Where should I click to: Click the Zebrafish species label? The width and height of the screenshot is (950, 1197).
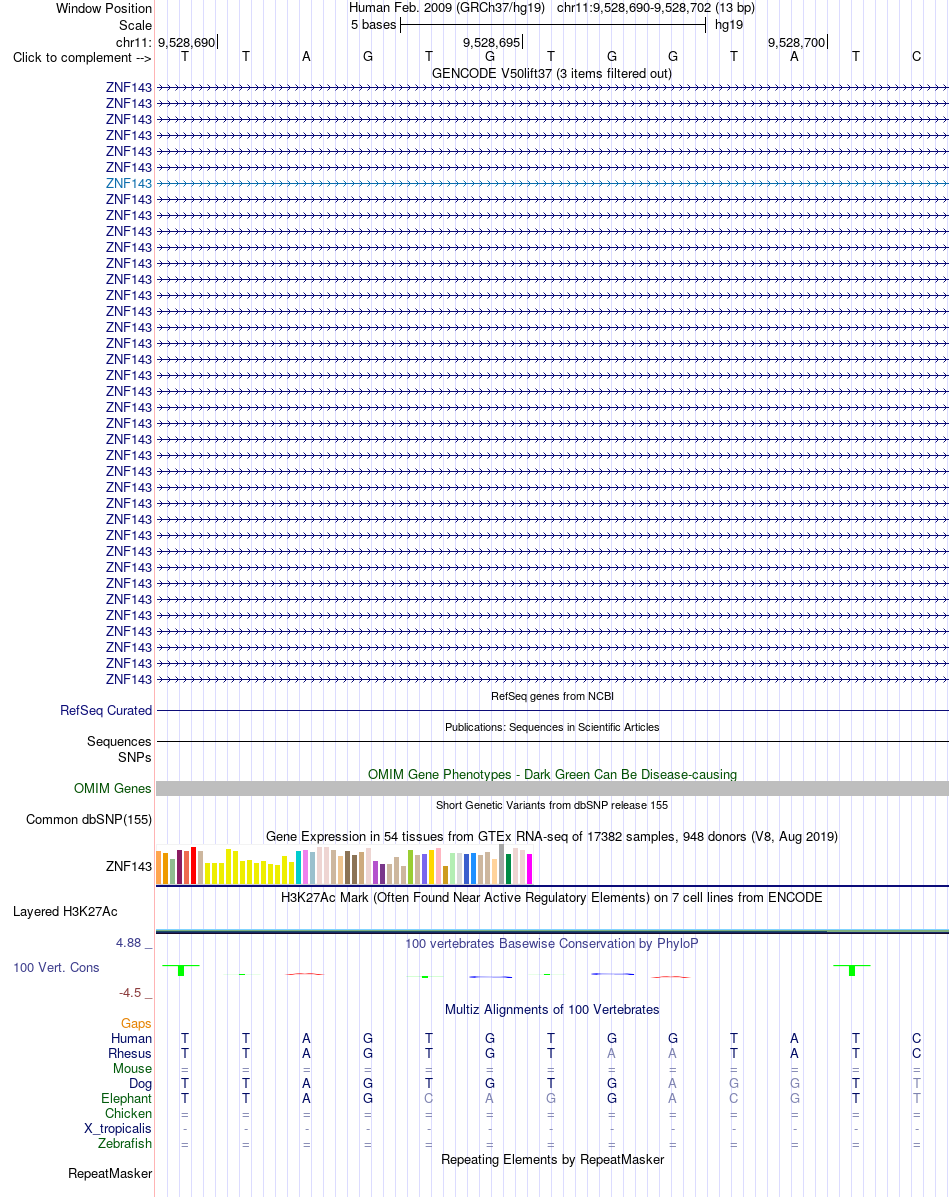124,1144
